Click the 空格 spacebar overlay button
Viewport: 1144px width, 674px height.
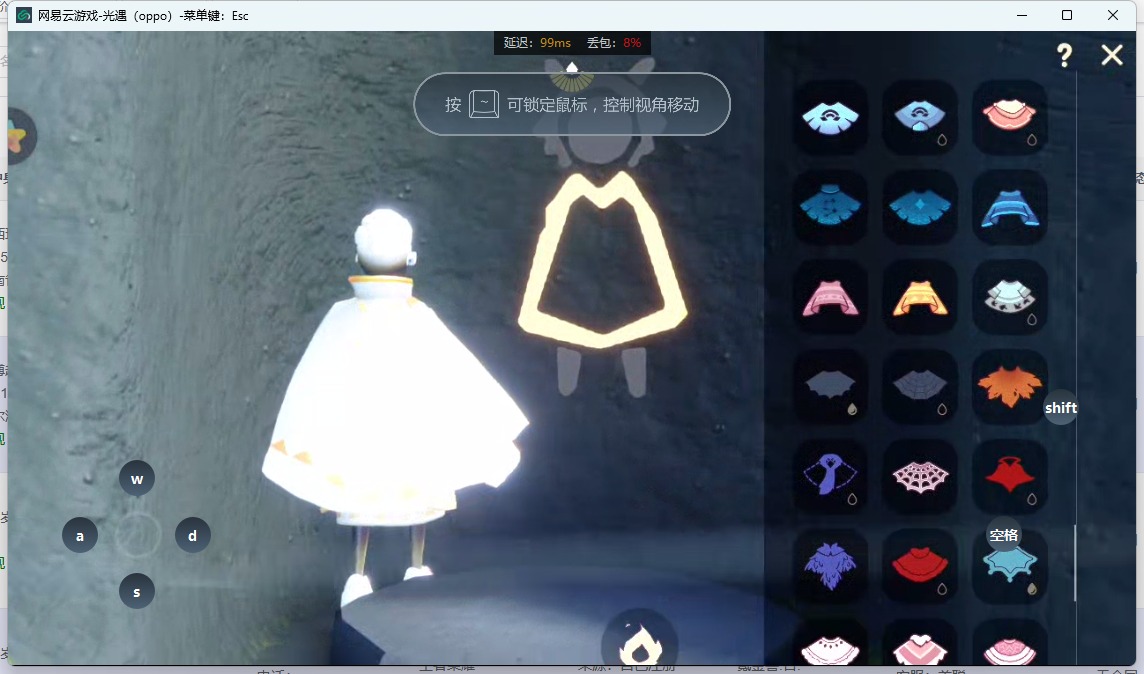(1003, 535)
